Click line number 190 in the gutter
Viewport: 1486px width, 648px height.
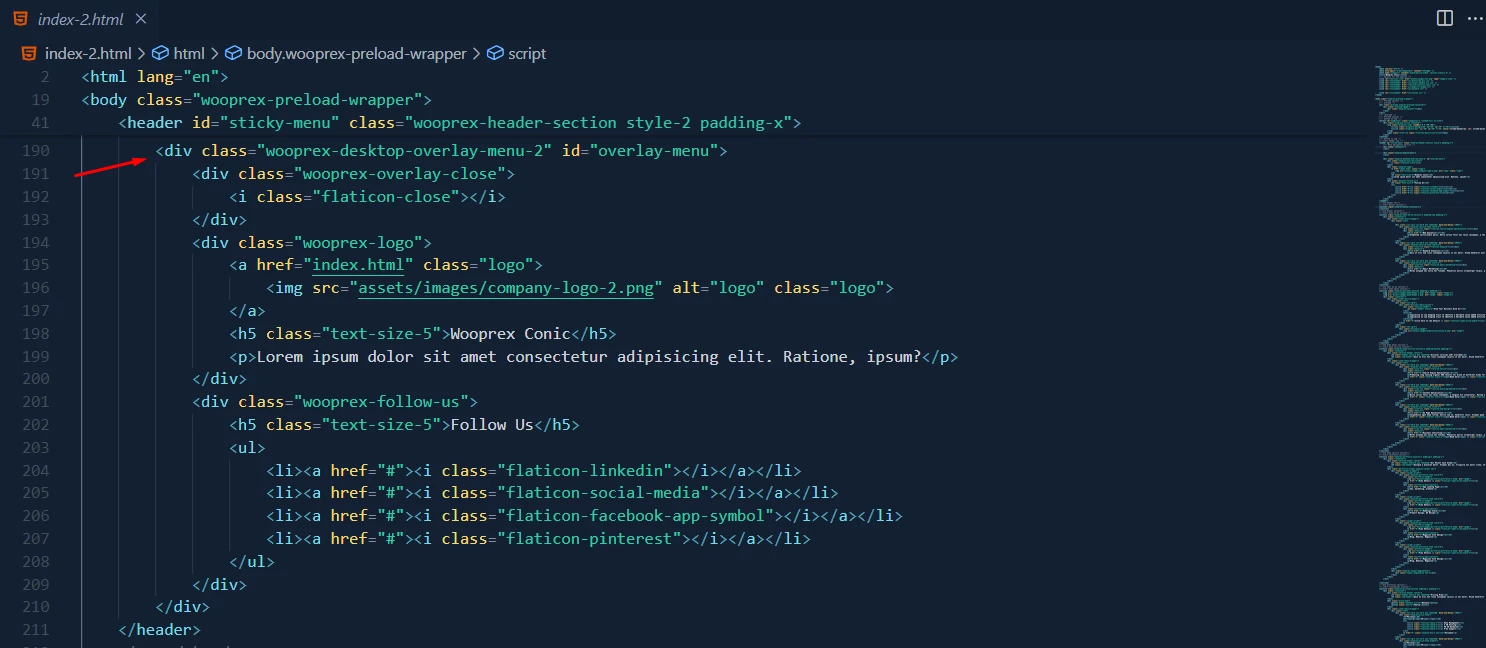[35, 151]
